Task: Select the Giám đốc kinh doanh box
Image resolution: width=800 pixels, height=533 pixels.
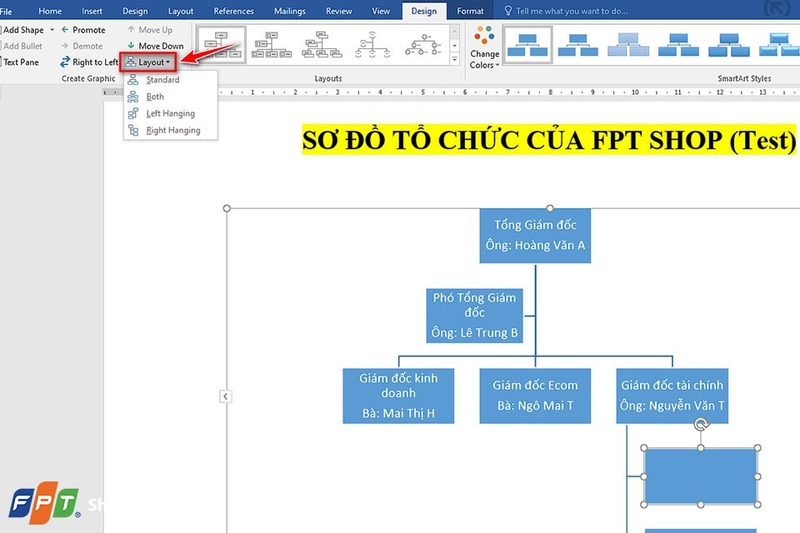Action: click(x=398, y=396)
